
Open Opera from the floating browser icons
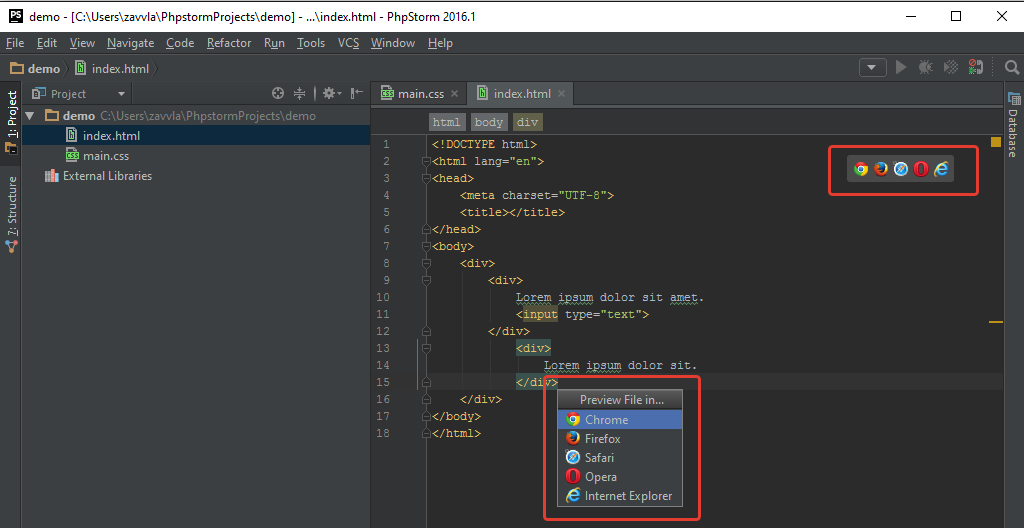click(921, 169)
